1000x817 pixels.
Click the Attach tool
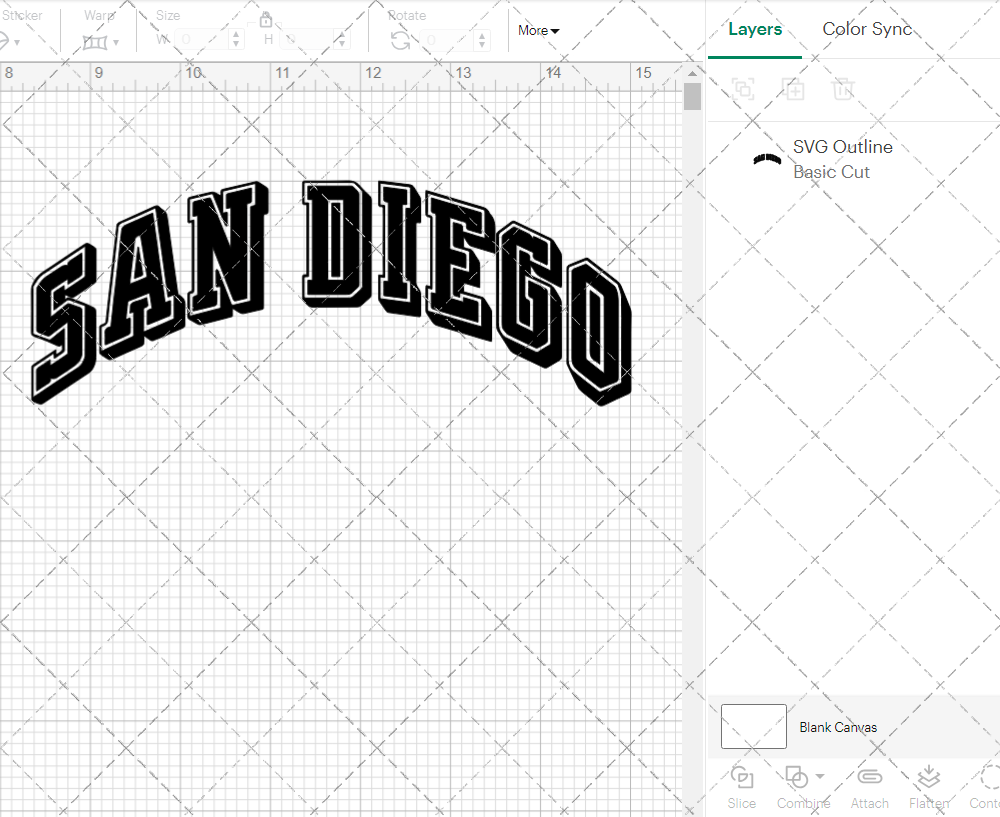click(x=869, y=788)
